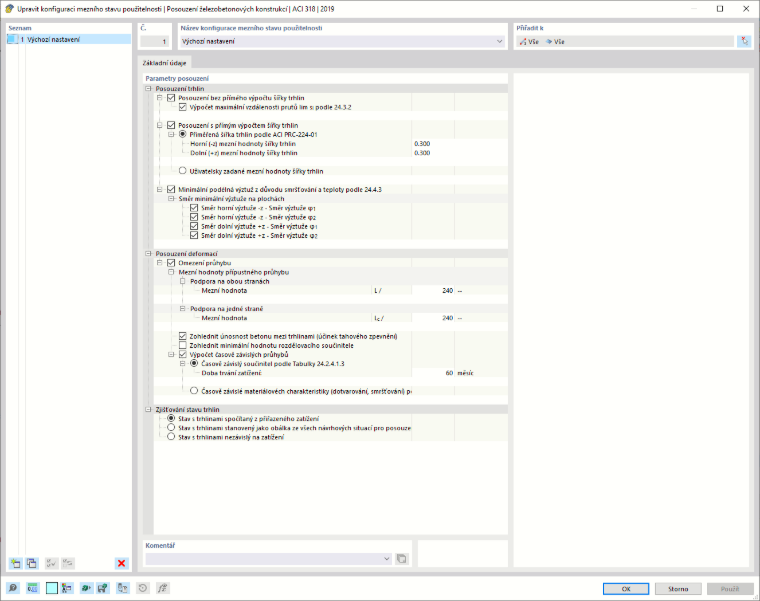Select Stav s trhlinami nezávislý na zatížení
This screenshot has height=601, width=760.
coord(171,437)
